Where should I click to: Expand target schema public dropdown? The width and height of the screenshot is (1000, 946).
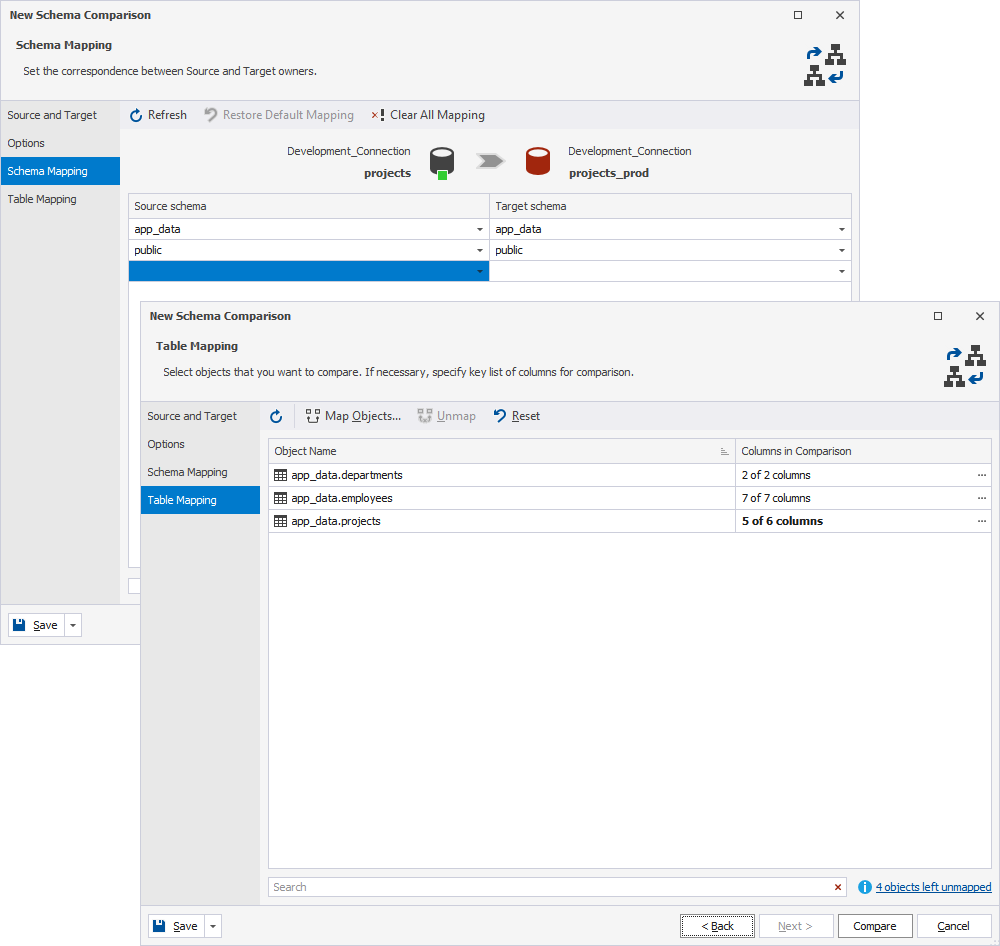point(842,251)
